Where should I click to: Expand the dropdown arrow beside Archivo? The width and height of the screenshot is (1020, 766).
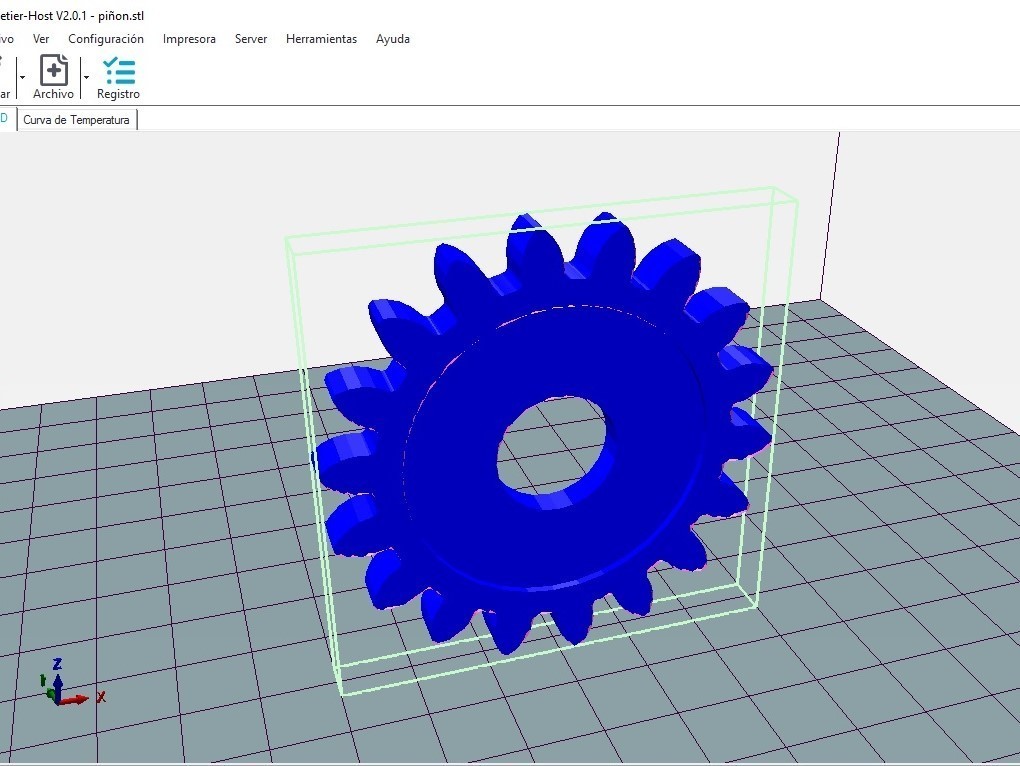[x=86, y=77]
